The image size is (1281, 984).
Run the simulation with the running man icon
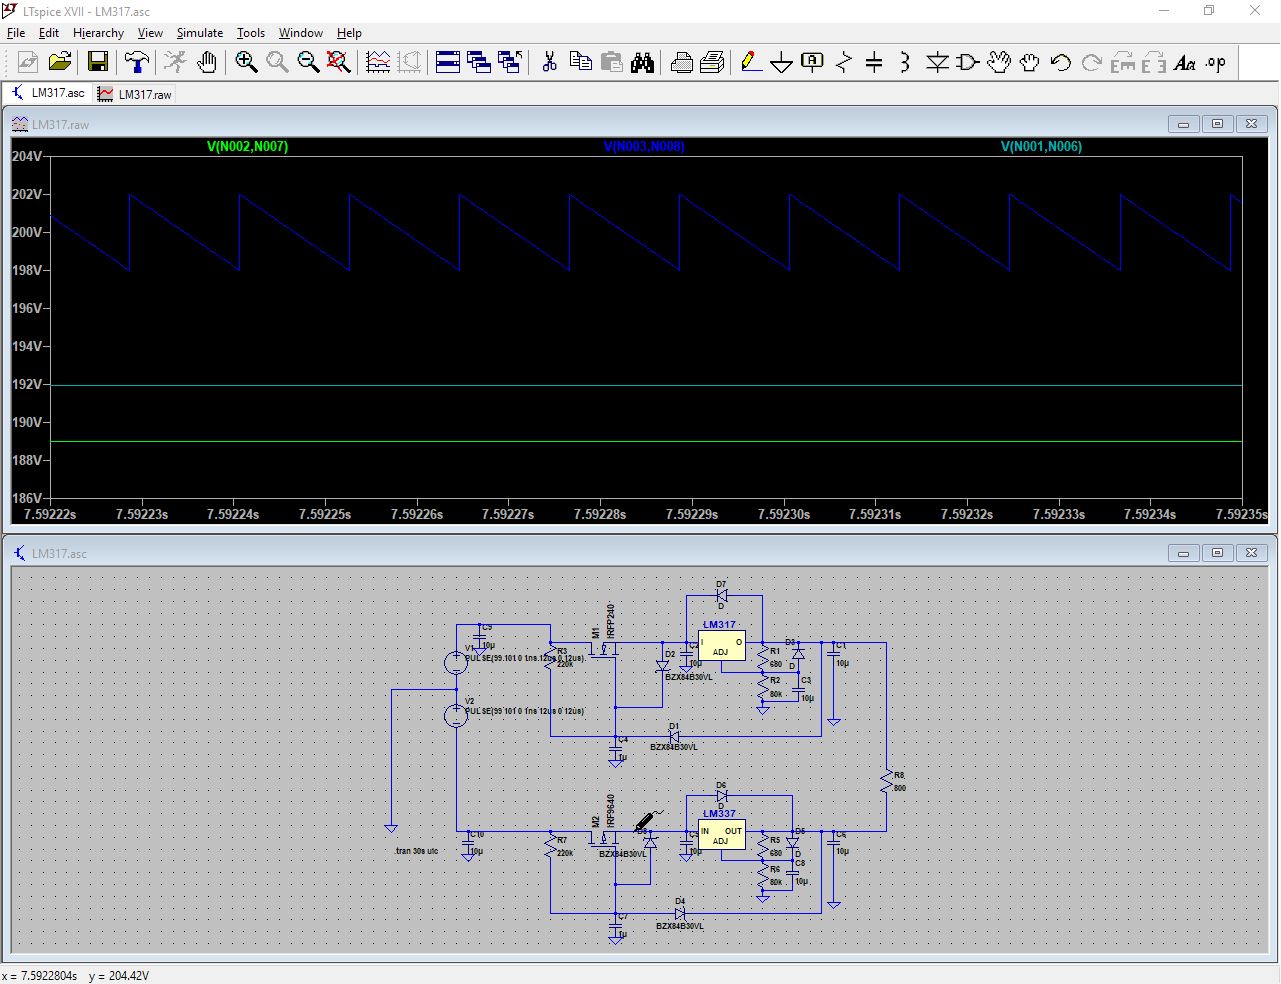[175, 63]
